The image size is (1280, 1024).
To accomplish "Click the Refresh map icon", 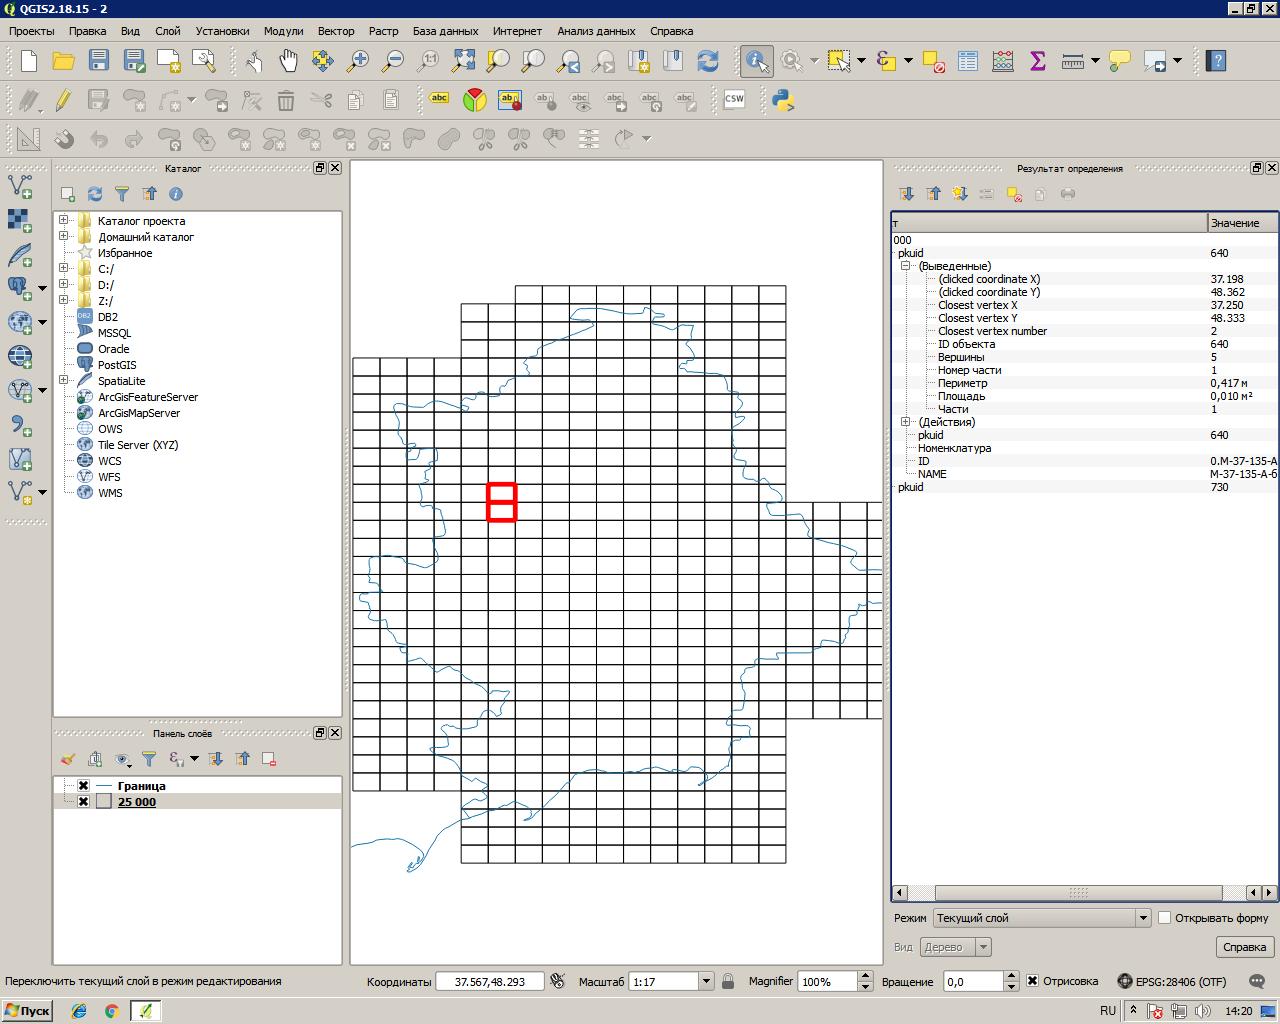I will click(x=708, y=61).
